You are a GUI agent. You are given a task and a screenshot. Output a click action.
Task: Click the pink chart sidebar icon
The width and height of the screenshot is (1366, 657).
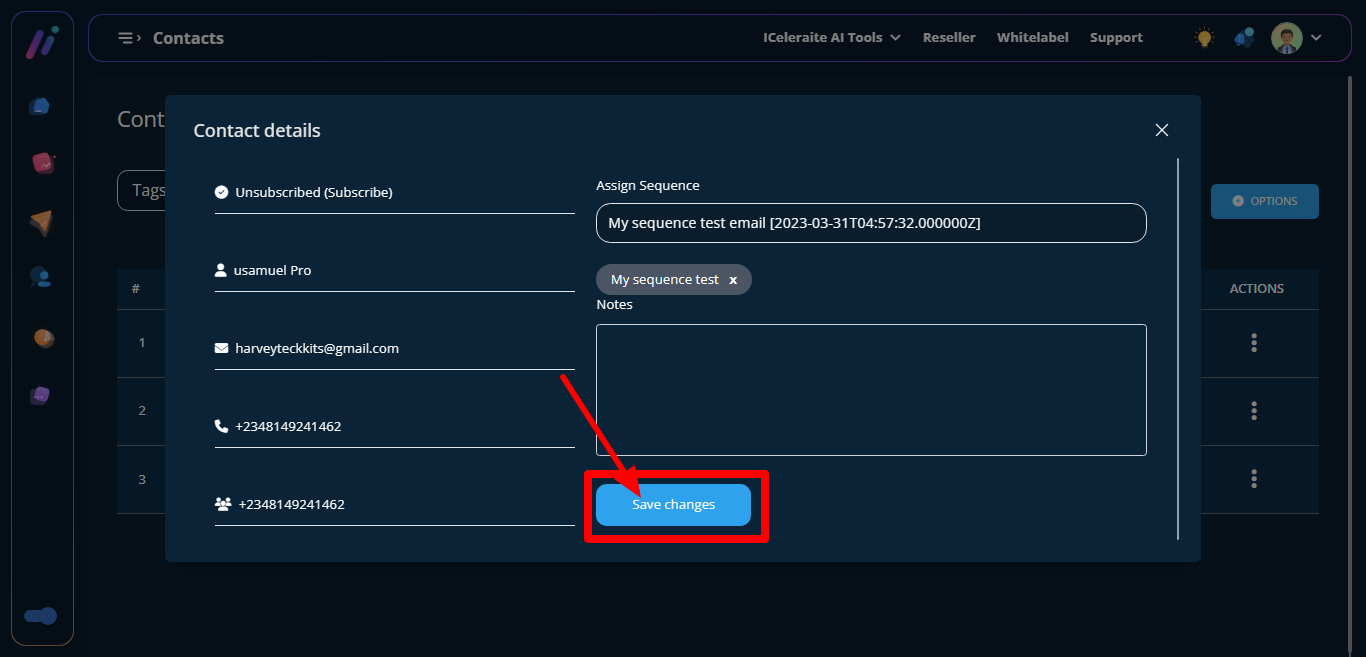click(x=42, y=162)
